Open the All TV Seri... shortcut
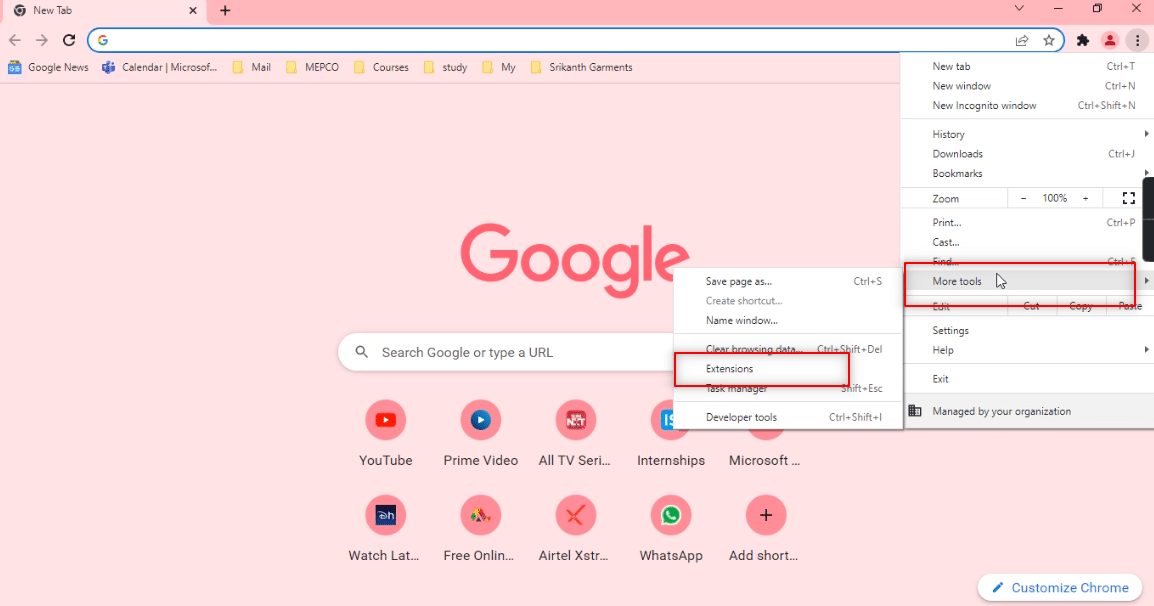 pos(576,433)
